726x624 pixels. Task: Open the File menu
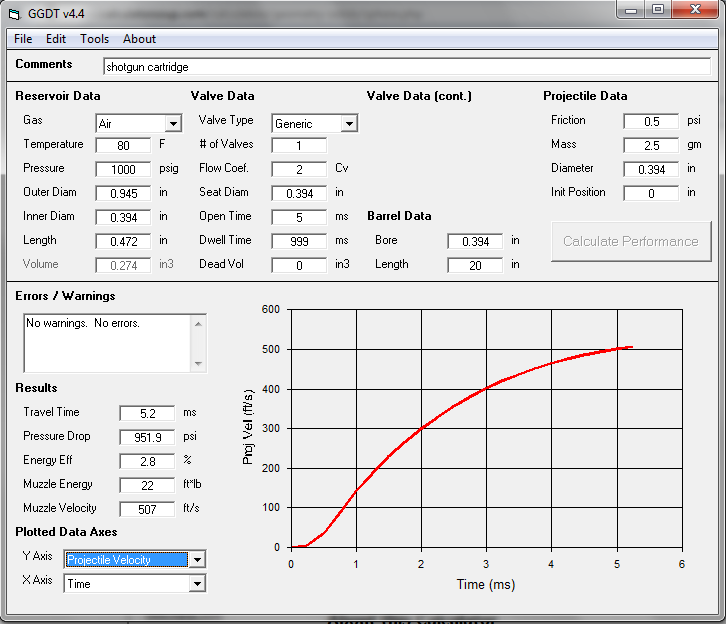[x=23, y=39]
